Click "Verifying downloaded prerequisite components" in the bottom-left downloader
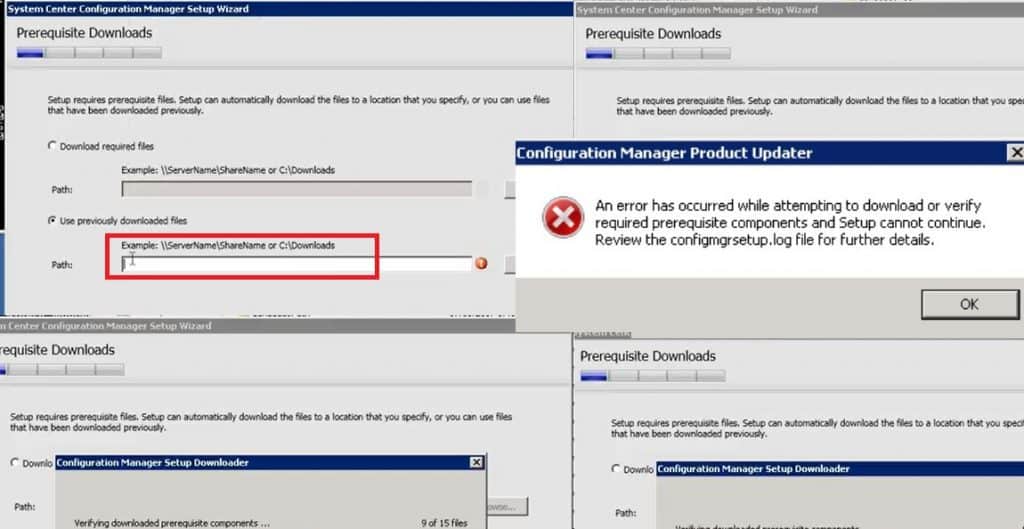The width and height of the screenshot is (1024, 529). pyautogui.click(x=172, y=523)
